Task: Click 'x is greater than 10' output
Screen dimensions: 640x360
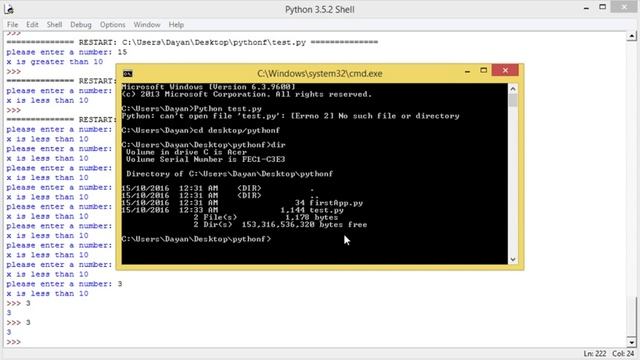Action: (x=55, y=62)
